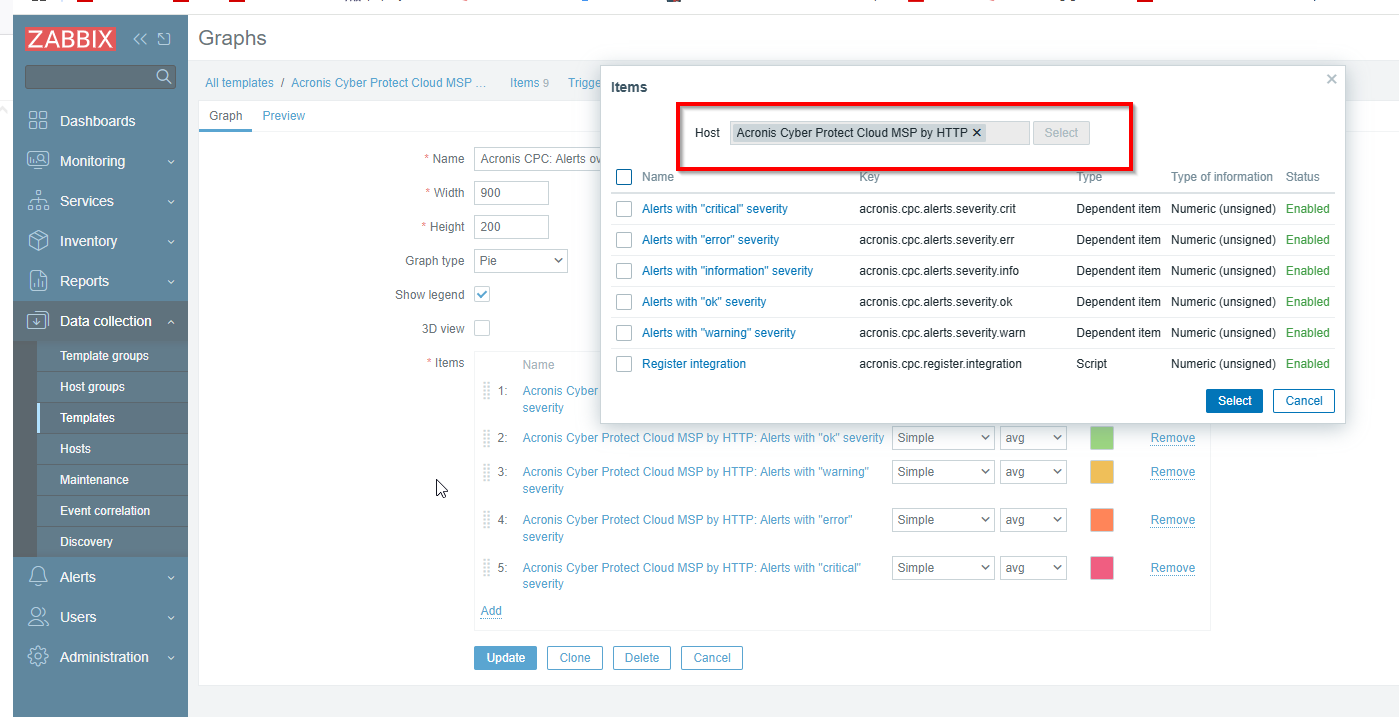Expand the Administration menu chevron
This screenshot has height=717, width=1399.
tap(171, 658)
